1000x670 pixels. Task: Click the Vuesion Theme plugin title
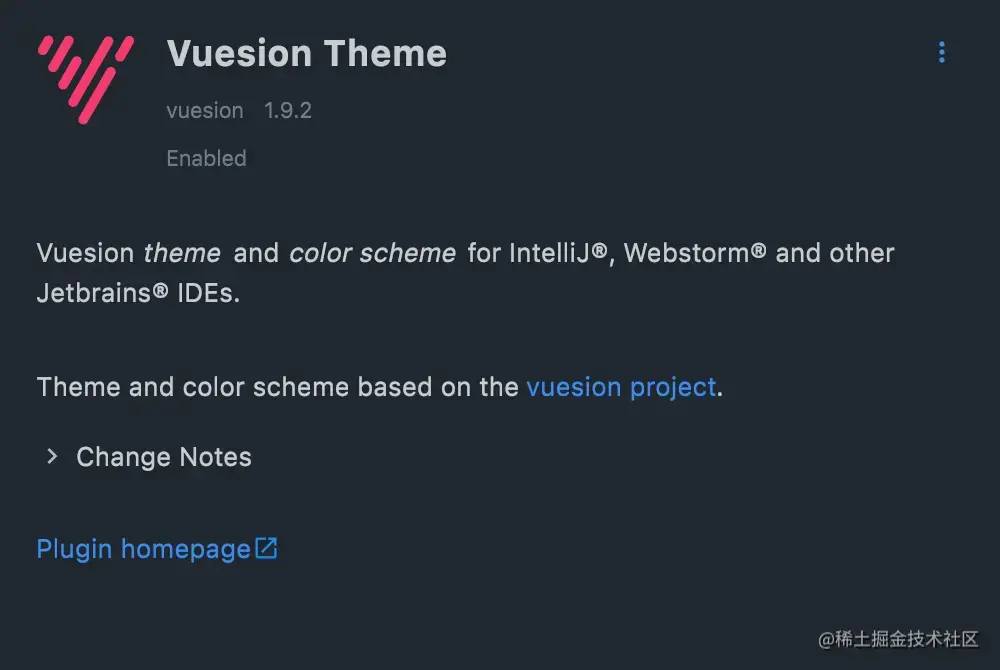point(307,53)
